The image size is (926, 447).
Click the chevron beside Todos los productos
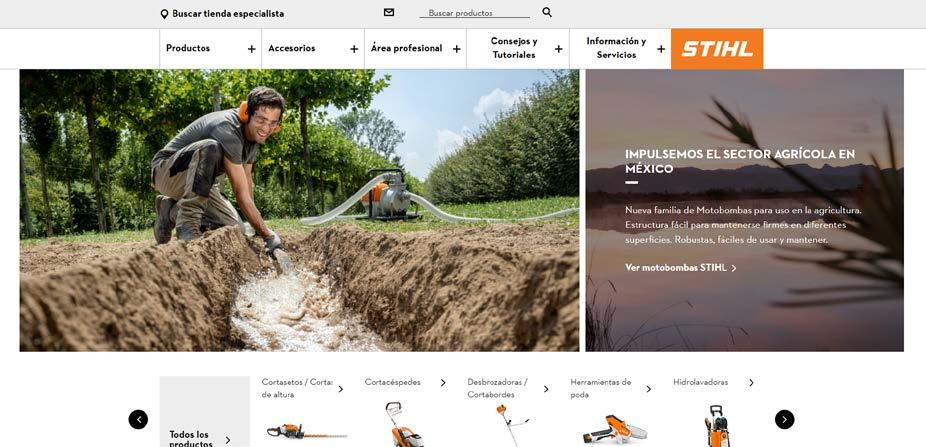click(228, 440)
